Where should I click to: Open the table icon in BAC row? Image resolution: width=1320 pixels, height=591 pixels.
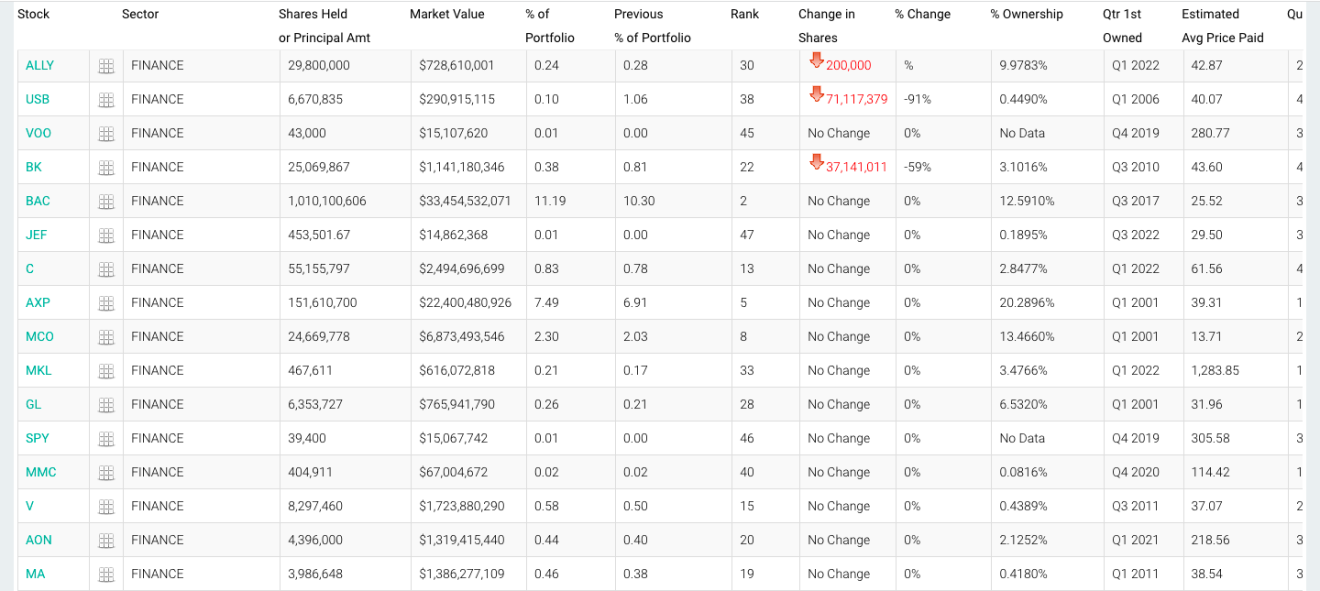106,201
